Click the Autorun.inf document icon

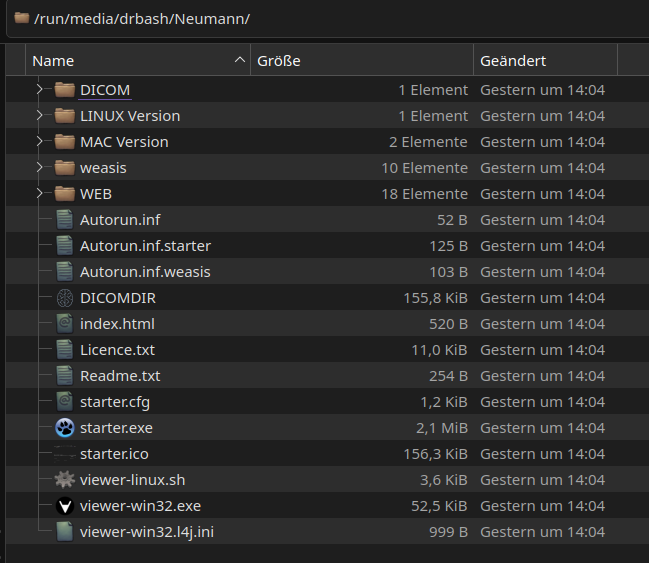65,220
